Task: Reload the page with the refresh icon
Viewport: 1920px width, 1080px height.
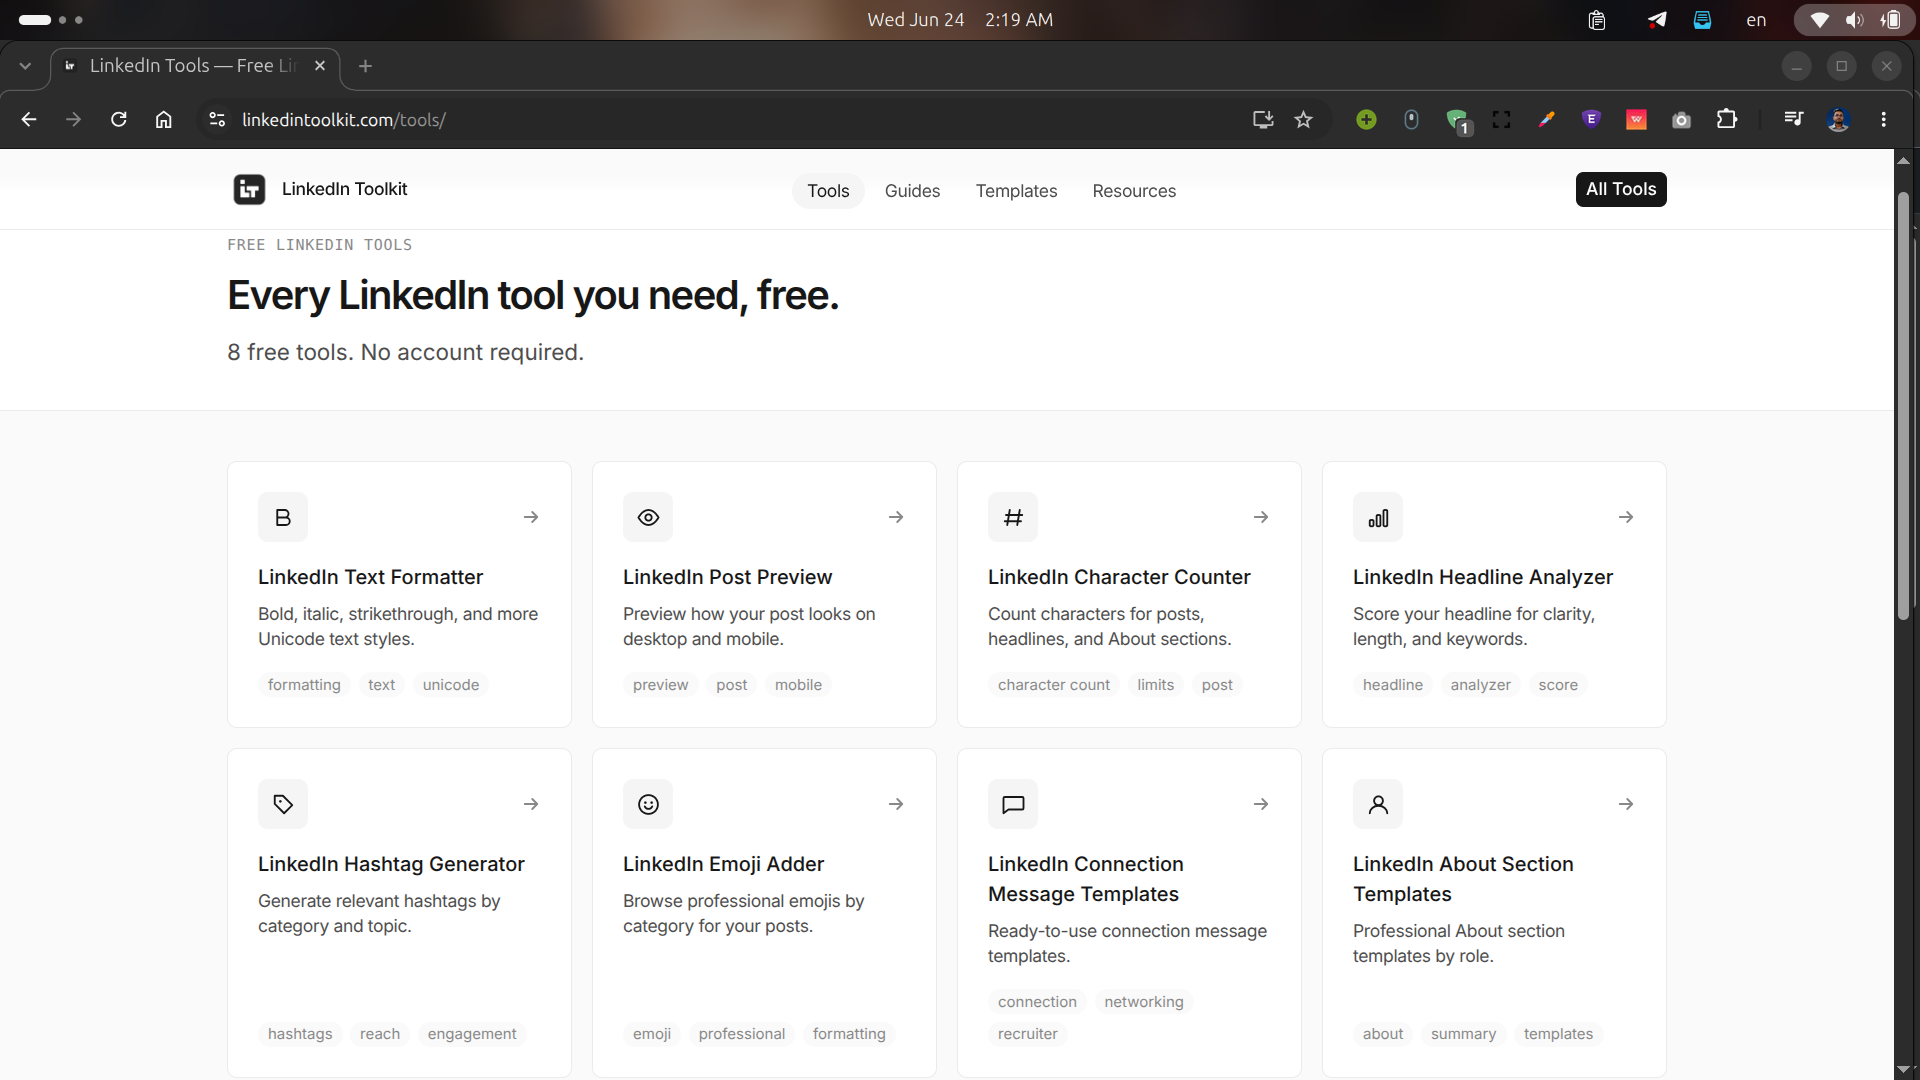Action: pyautogui.click(x=118, y=119)
